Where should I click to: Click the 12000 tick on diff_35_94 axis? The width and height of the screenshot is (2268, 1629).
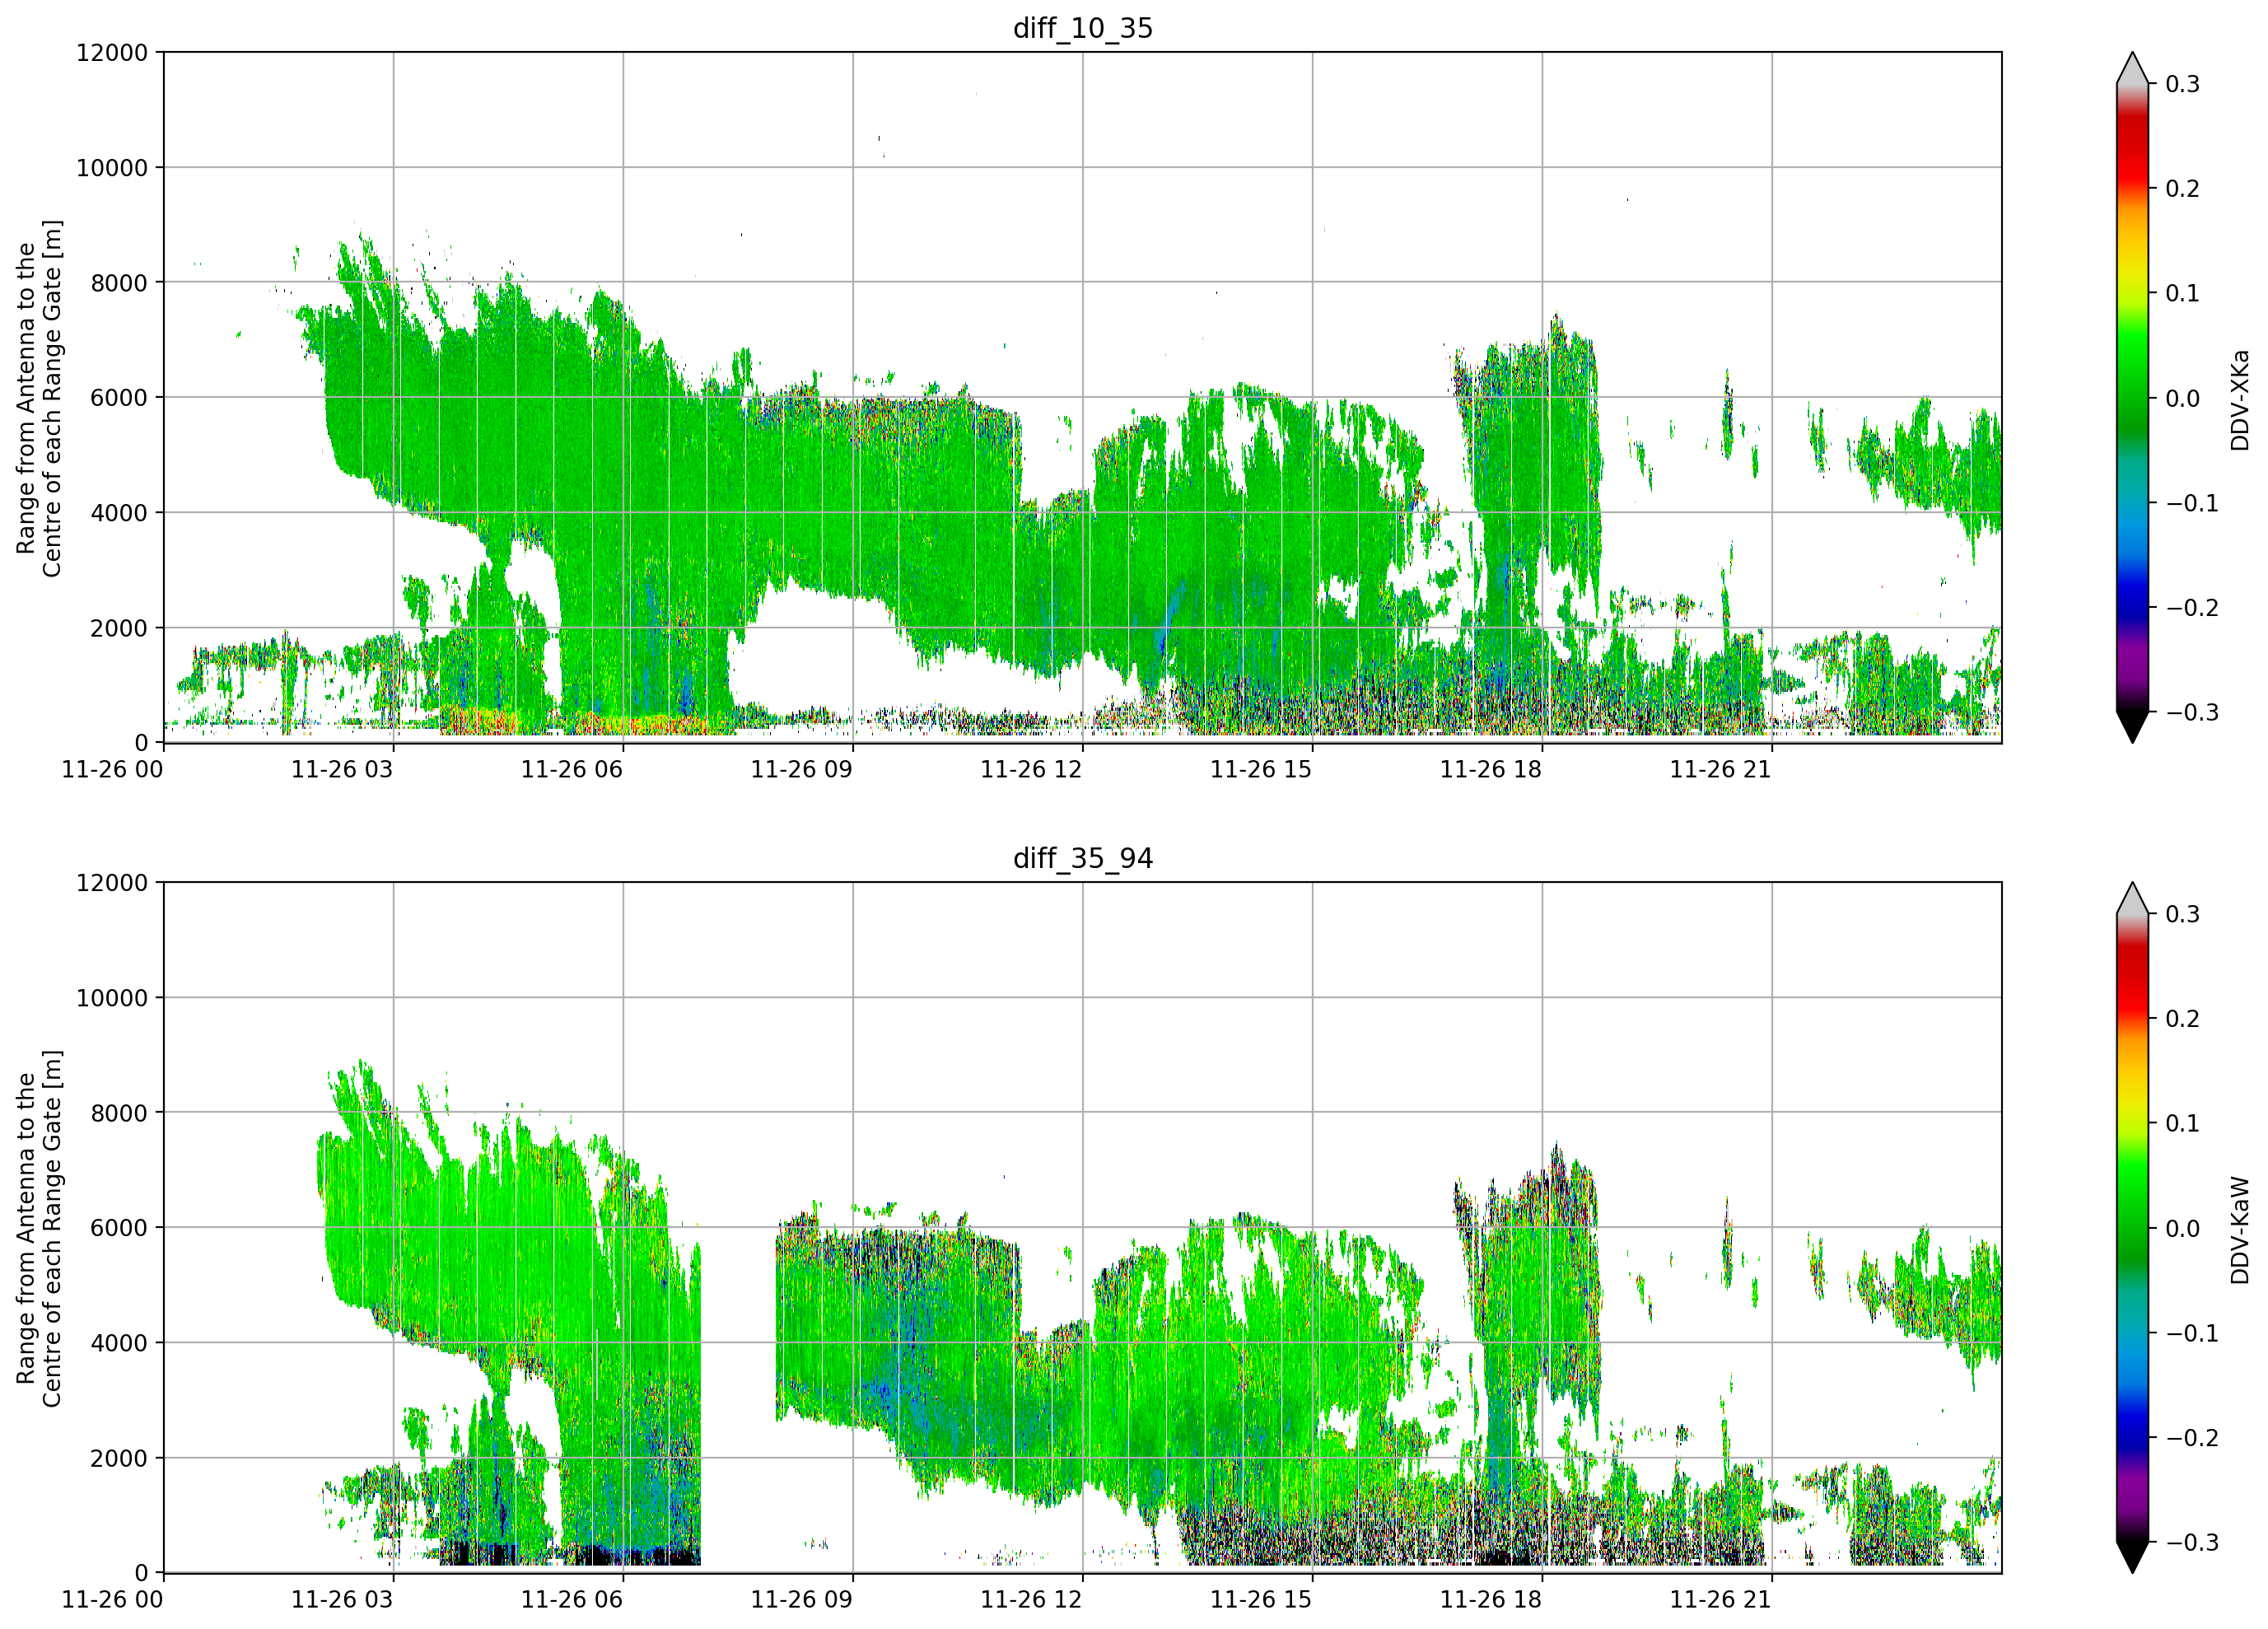pyautogui.click(x=112, y=883)
